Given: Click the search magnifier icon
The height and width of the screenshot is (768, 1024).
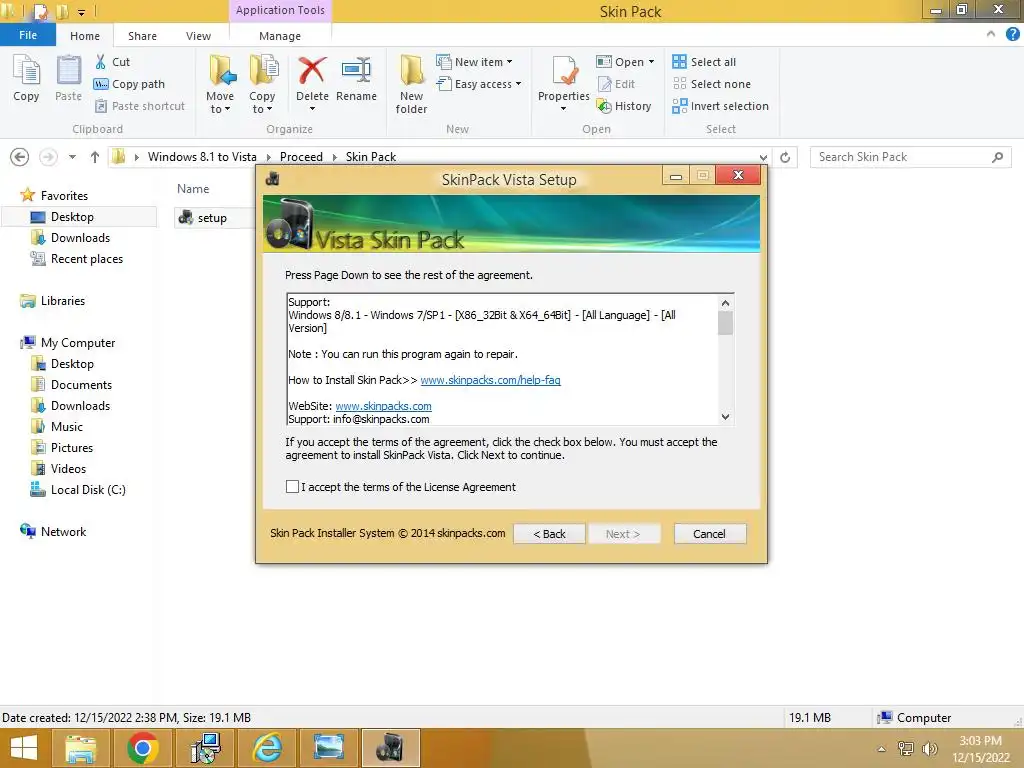Looking at the screenshot, I should [997, 157].
